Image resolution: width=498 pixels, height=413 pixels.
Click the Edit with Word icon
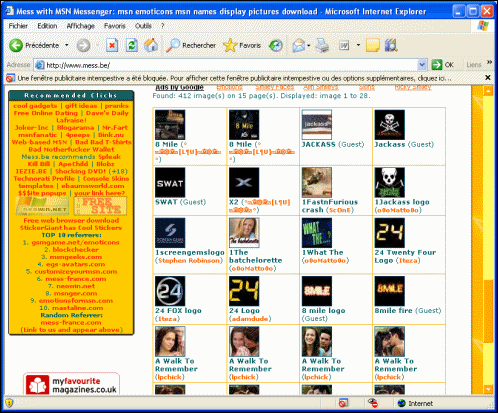tap(344, 45)
